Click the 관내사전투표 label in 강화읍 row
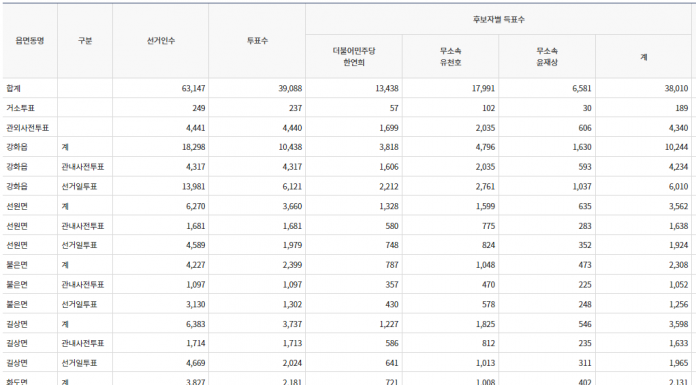Viewport: 696px width, 385px height. (83, 167)
